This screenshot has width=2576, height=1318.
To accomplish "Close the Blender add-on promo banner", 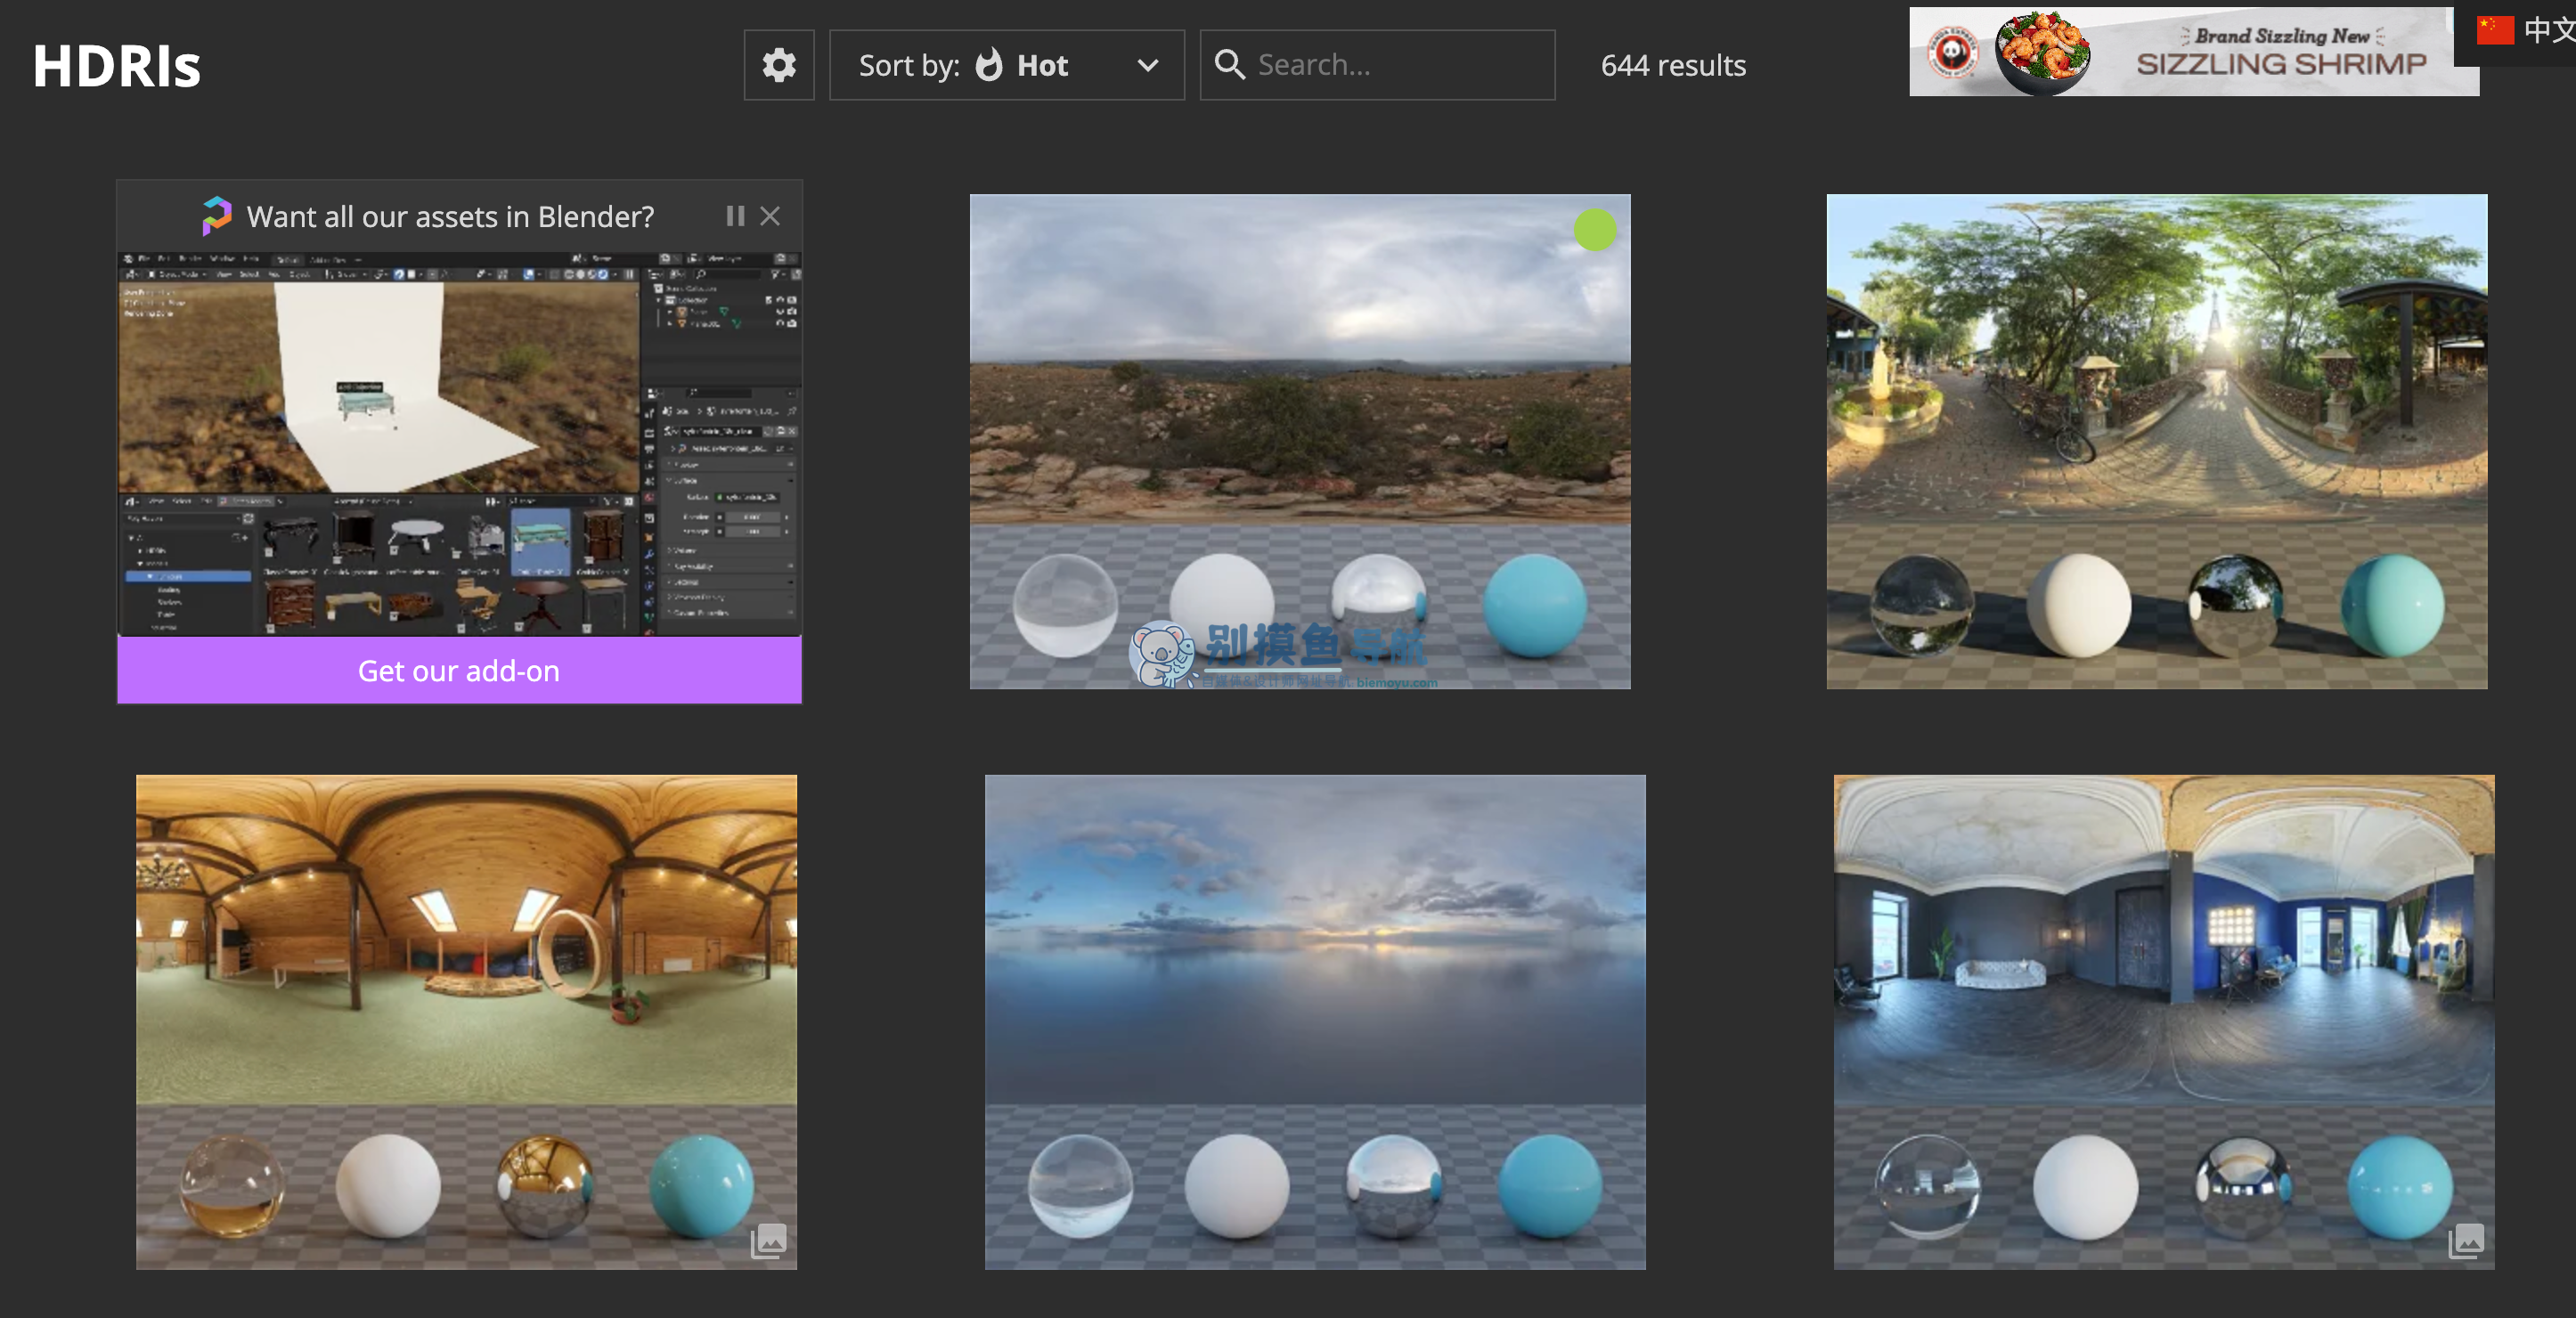I will pyautogui.click(x=770, y=216).
